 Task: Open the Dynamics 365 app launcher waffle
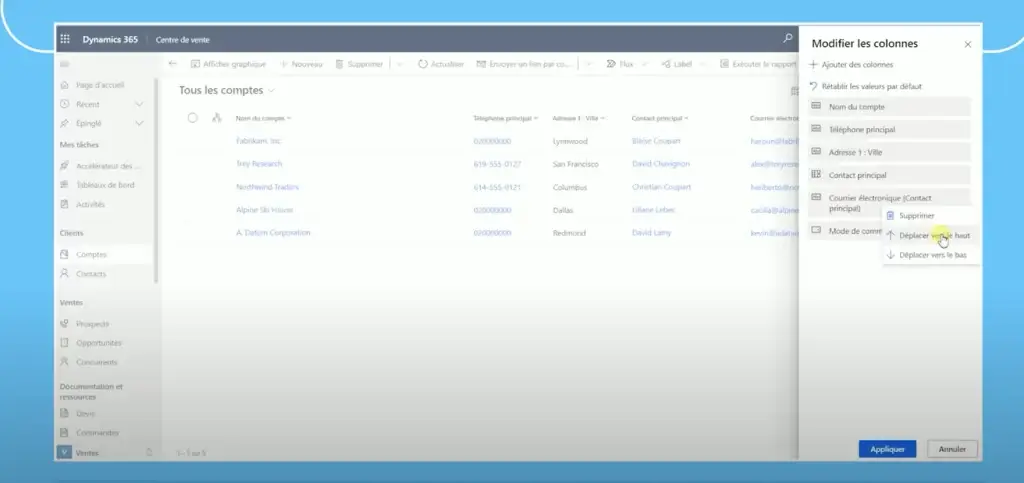65,39
